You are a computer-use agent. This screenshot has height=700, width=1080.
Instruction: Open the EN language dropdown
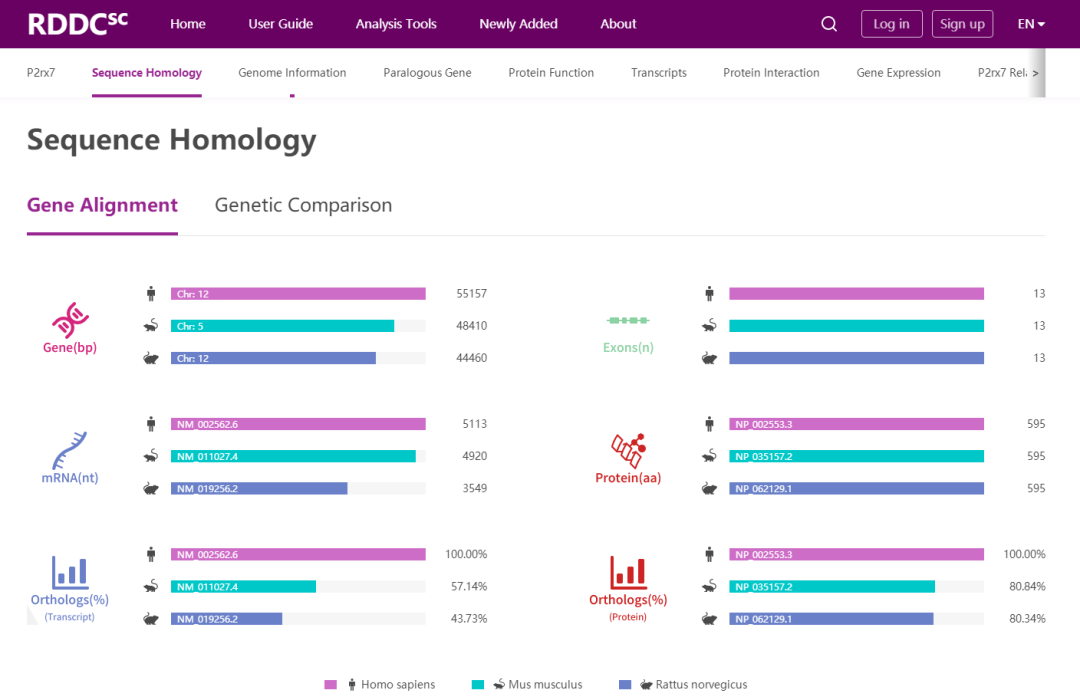[1031, 24]
